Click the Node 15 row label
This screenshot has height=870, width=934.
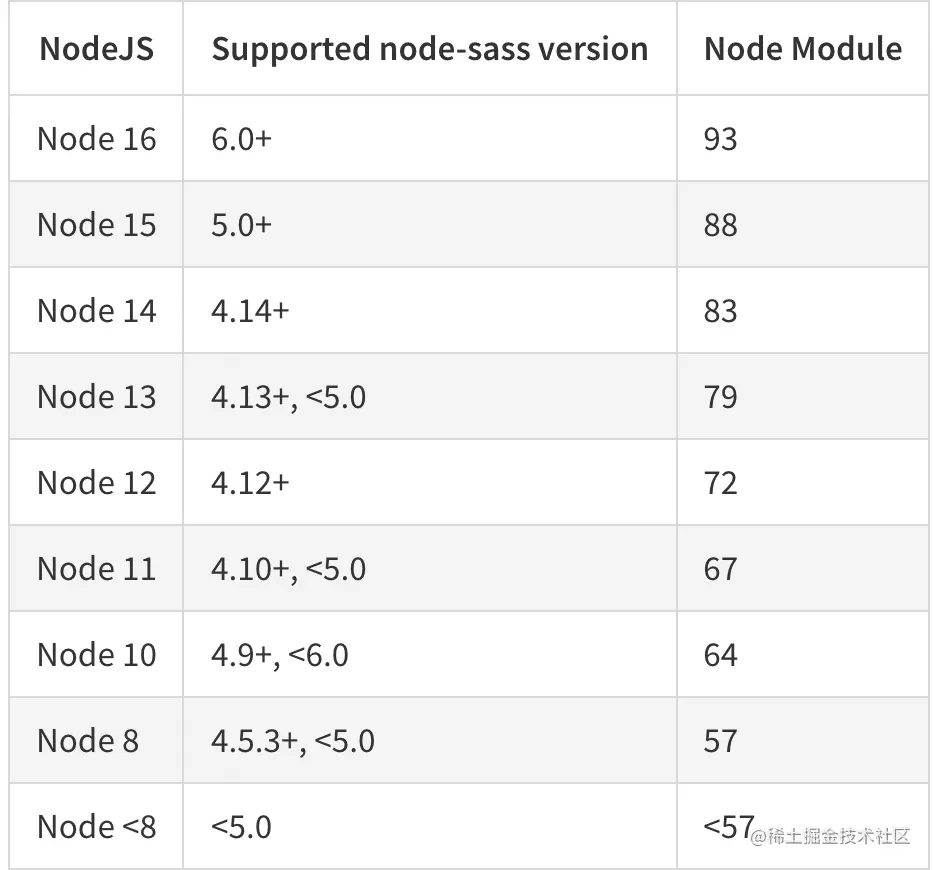[x=97, y=225]
